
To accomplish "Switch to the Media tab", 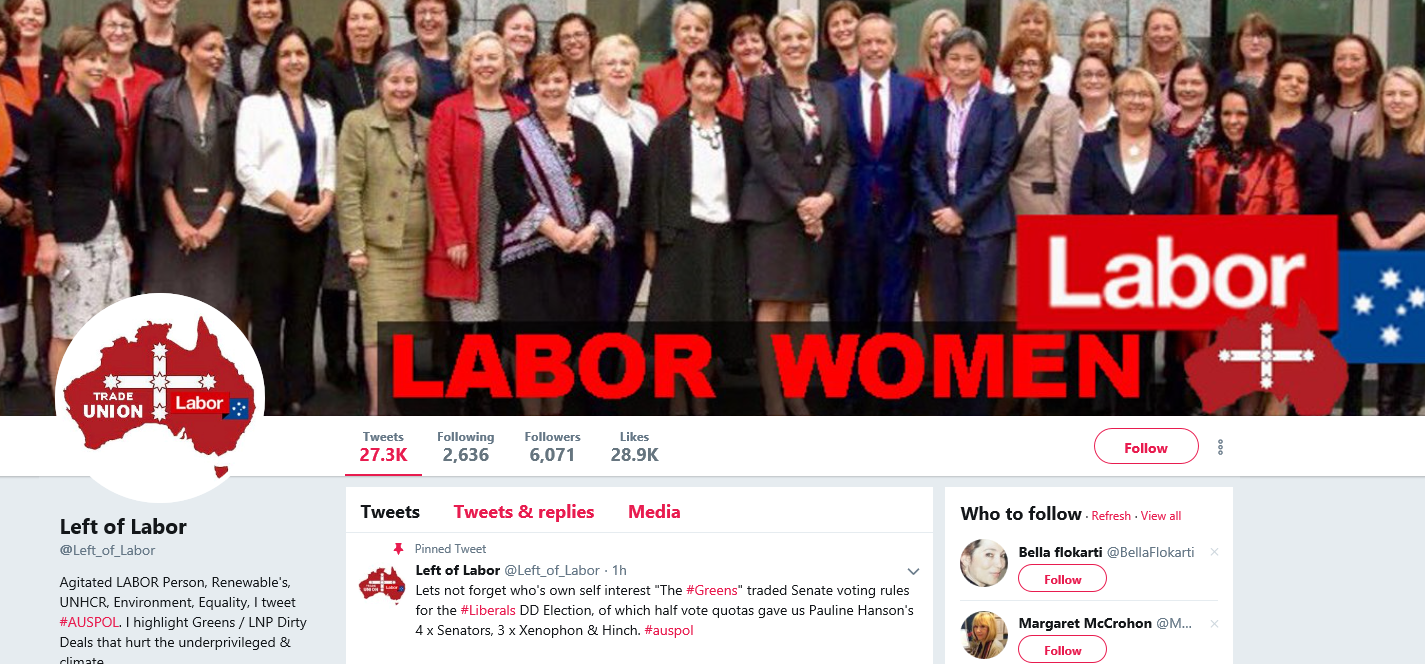I will pos(654,512).
